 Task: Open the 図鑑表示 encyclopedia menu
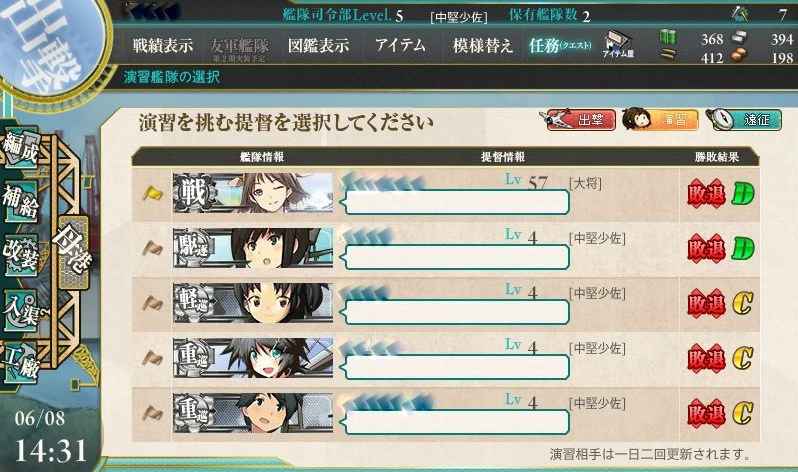[319, 46]
